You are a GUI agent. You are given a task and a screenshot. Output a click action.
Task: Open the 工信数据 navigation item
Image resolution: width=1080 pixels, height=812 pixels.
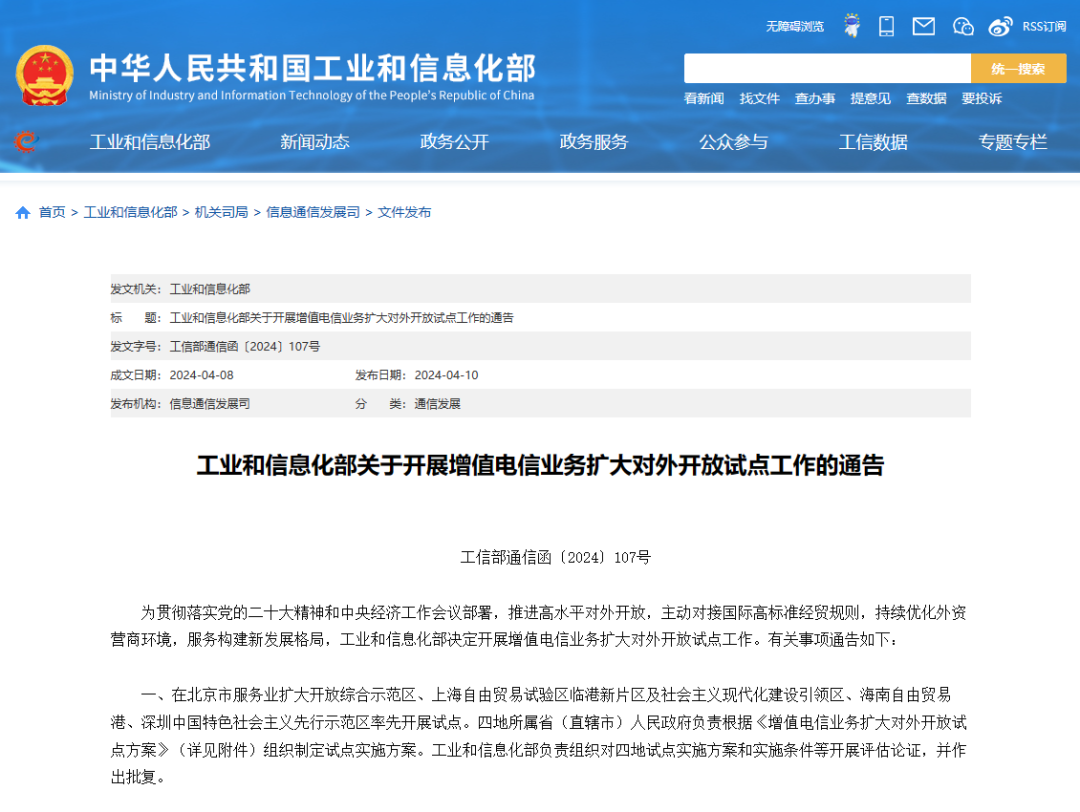(x=873, y=142)
